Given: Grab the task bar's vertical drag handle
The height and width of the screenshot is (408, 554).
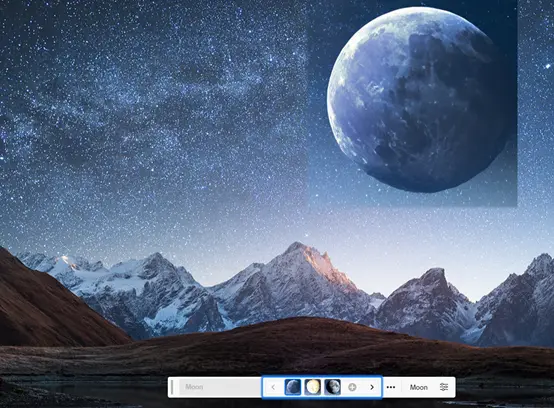Looking at the screenshot, I should click(x=172, y=387).
